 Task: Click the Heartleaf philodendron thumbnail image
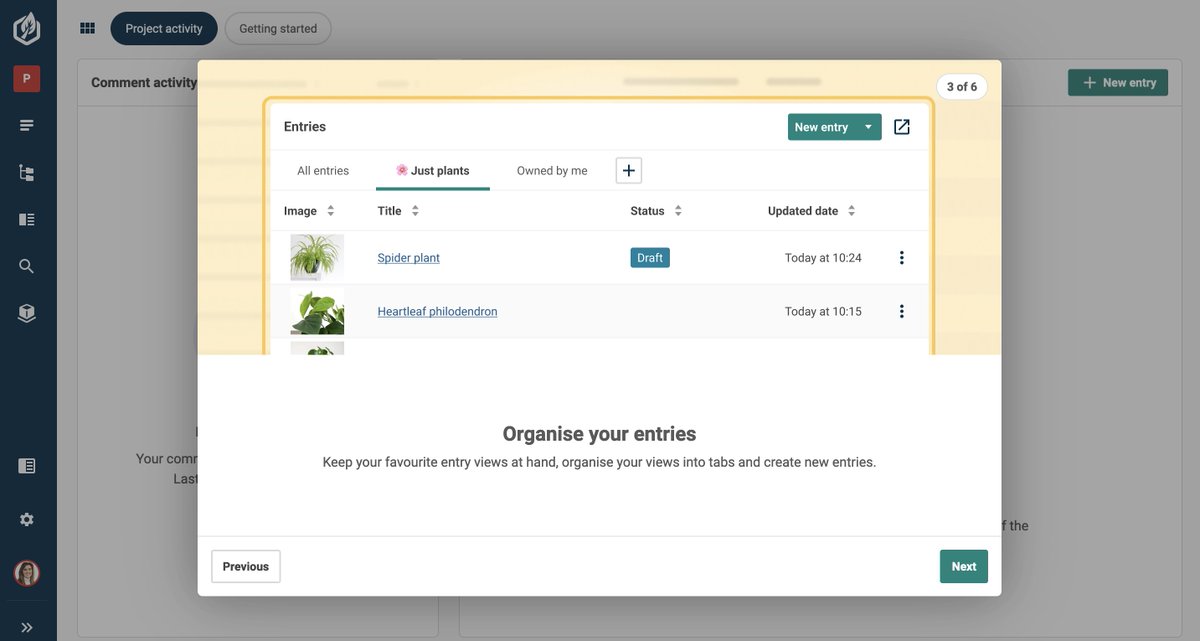click(x=317, y=312)
